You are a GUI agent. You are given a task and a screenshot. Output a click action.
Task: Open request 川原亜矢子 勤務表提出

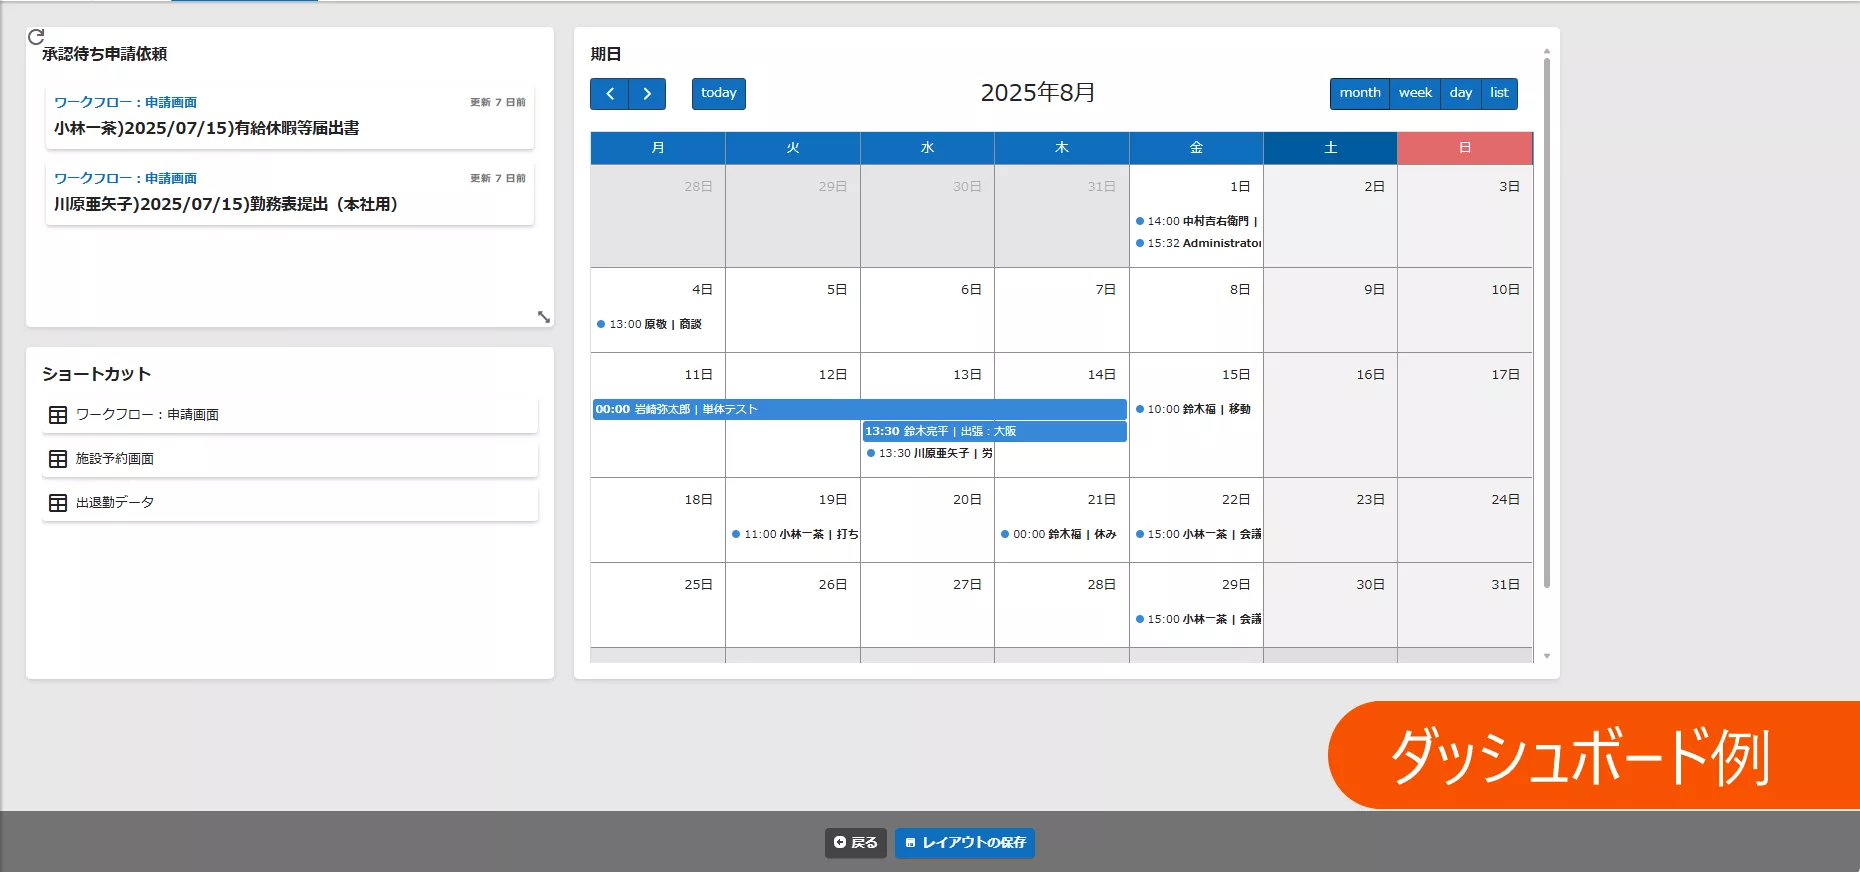pos(290,193)
